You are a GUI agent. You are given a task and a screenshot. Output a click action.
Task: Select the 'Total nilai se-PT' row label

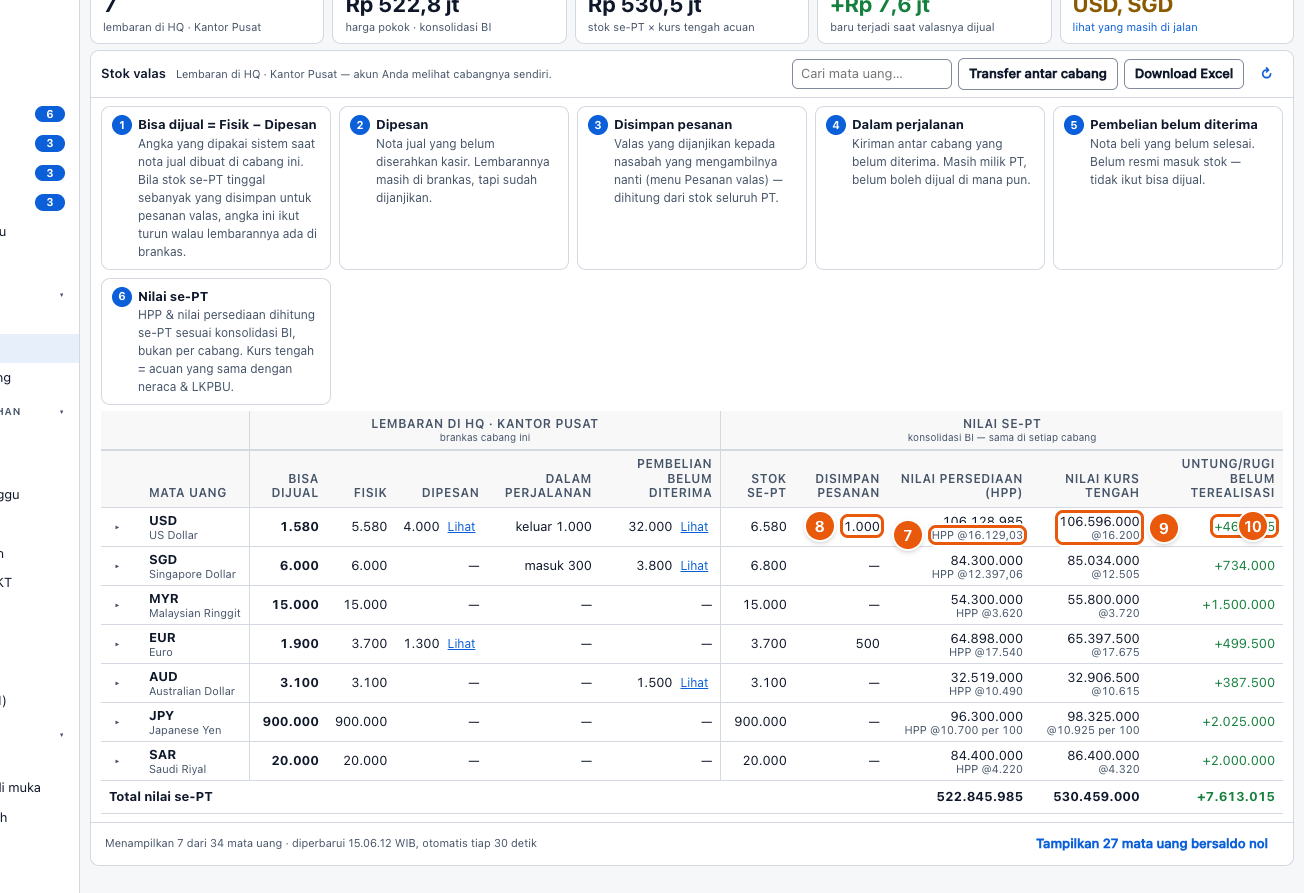coord(160,797)
